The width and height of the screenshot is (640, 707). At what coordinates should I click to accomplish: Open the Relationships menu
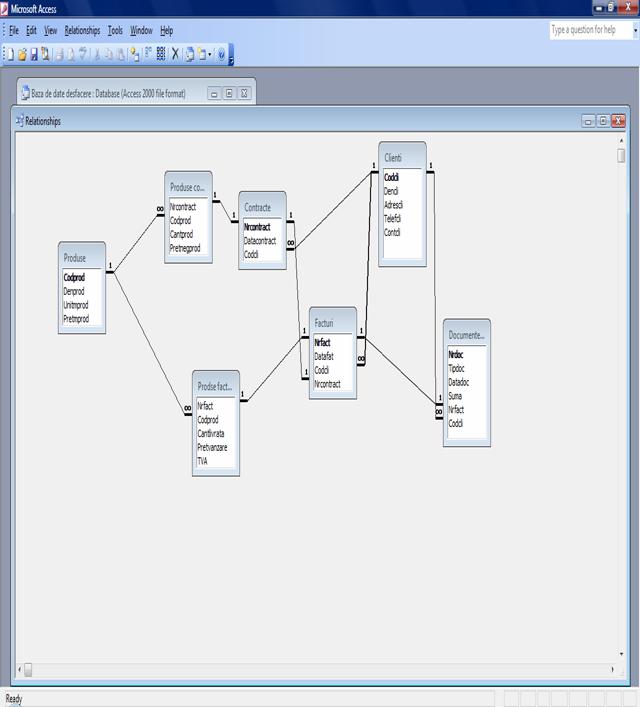(82, 31)
